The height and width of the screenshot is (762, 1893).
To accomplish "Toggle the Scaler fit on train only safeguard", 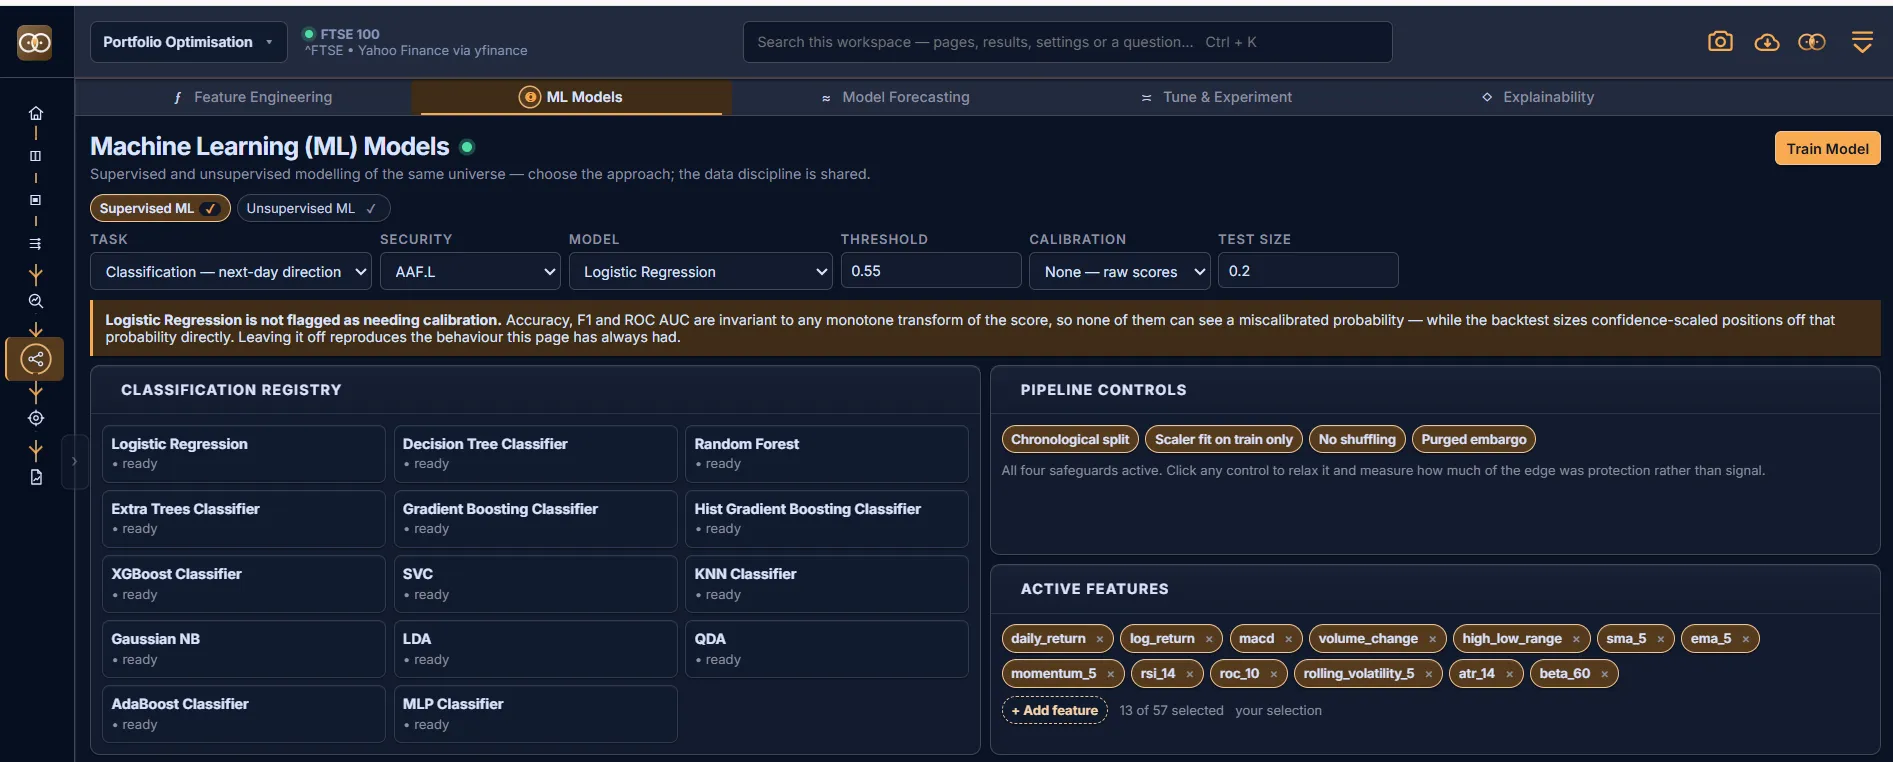I will (1224, 439).
